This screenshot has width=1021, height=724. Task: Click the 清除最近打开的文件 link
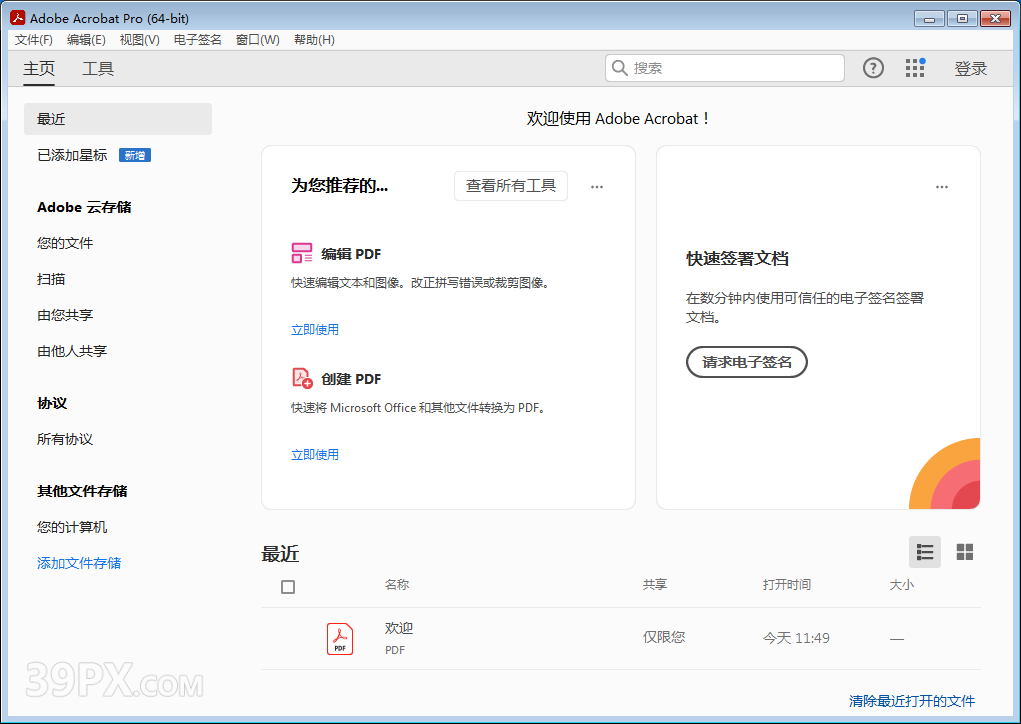coord(912,701)
